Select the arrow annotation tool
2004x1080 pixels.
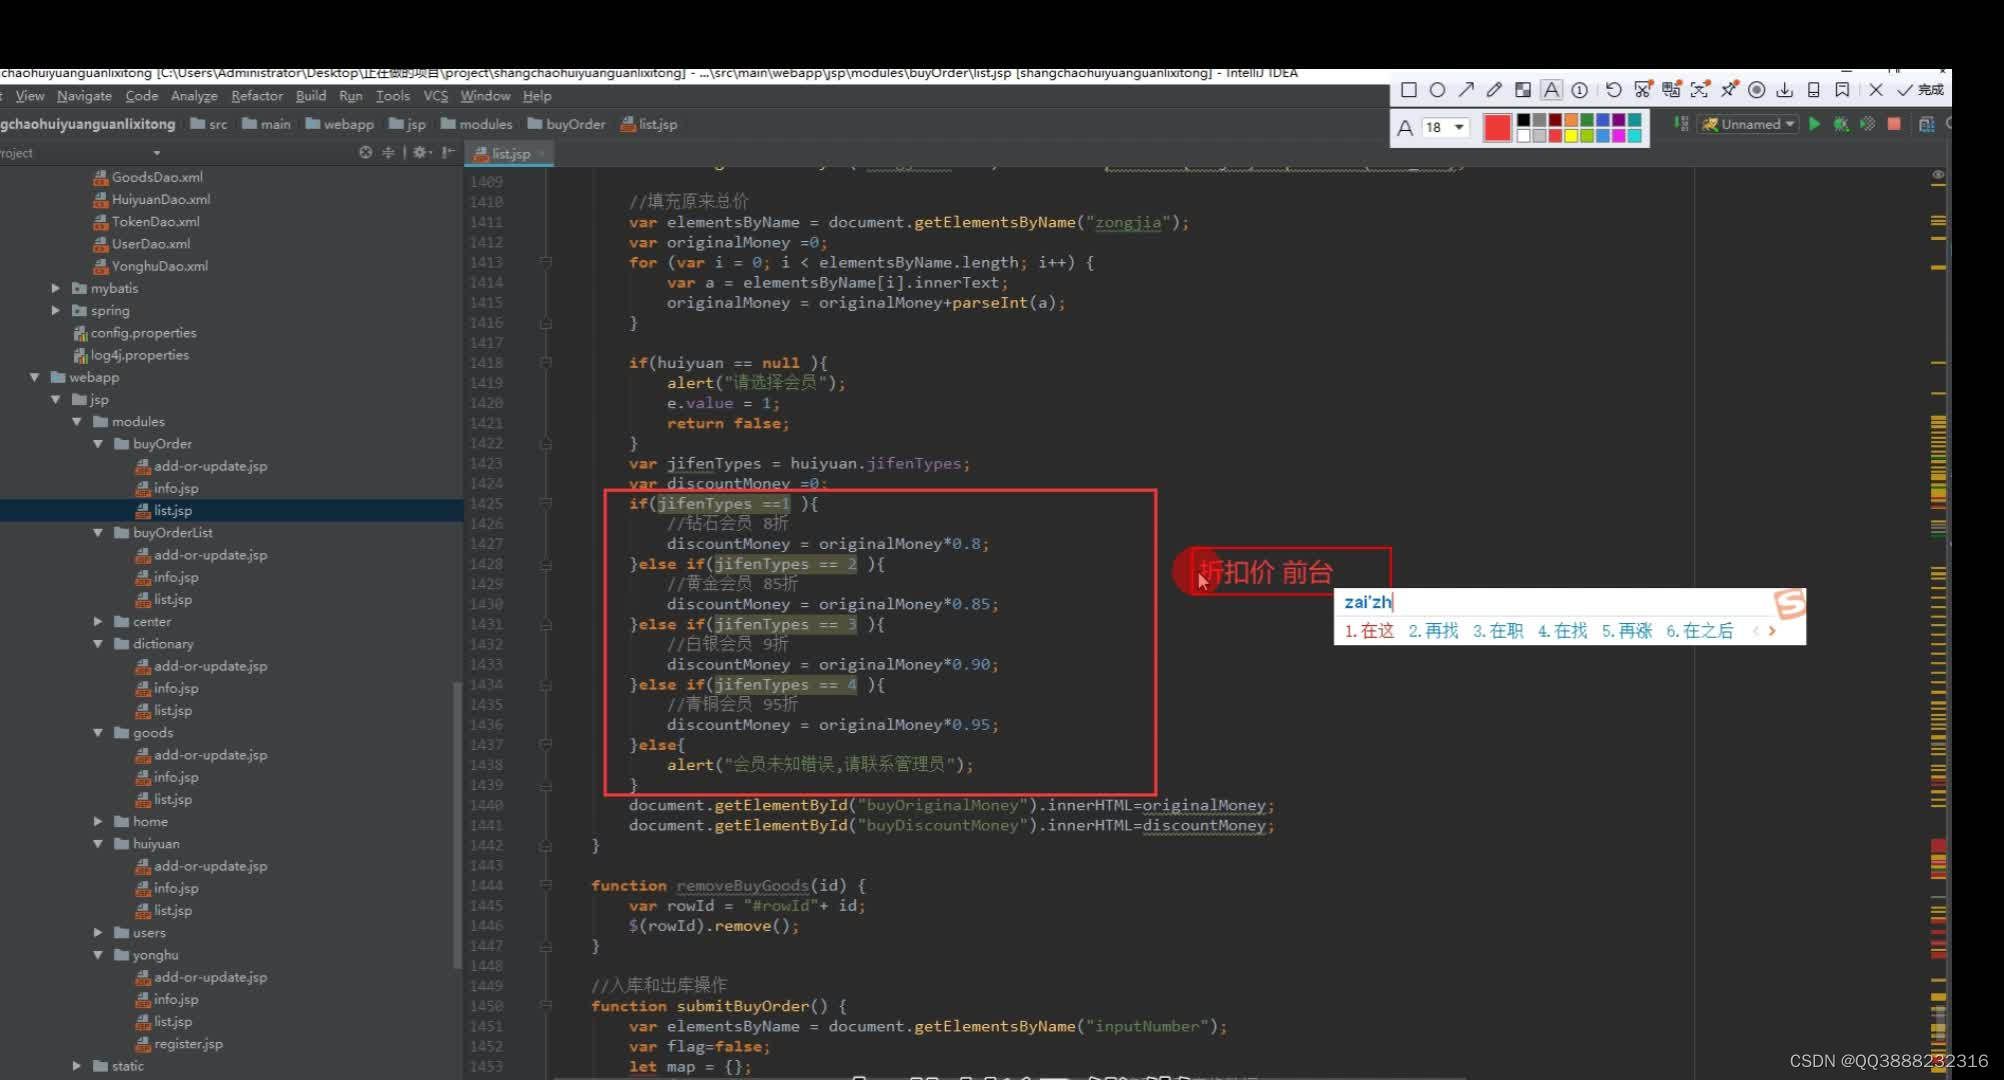(1466, 89)
